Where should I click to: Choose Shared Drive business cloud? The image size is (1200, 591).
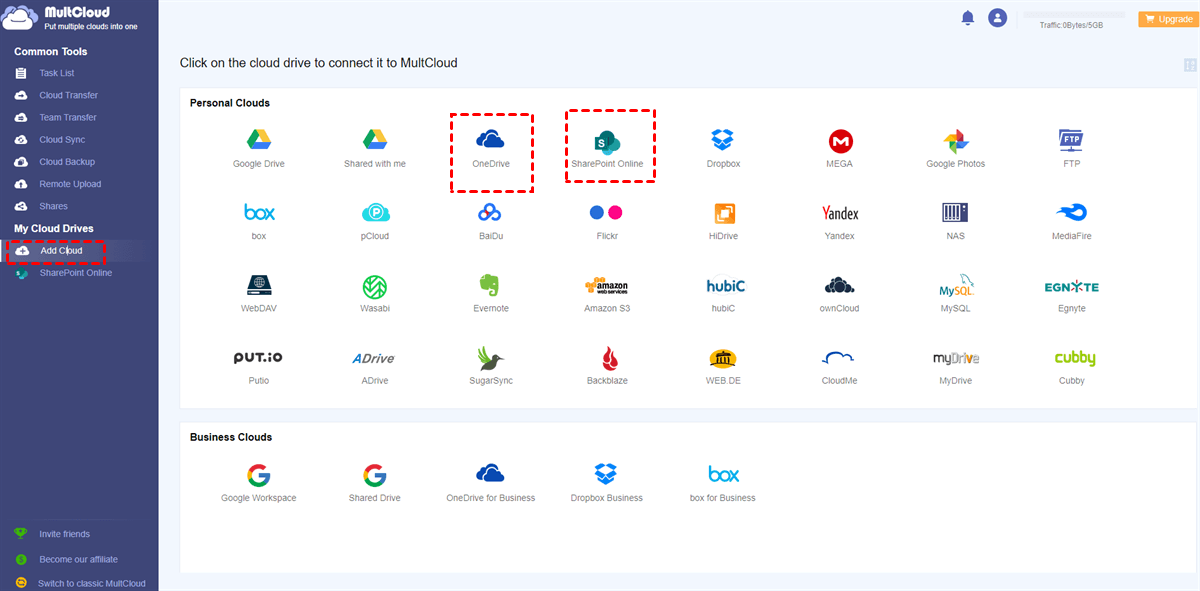375,483
